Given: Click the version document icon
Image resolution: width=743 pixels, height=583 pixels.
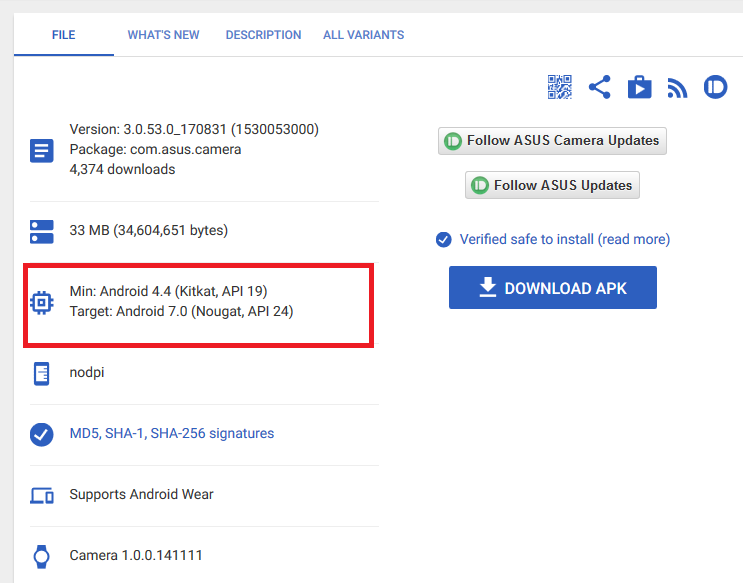Looking at the screenshot, I should (x=42, y=151).
